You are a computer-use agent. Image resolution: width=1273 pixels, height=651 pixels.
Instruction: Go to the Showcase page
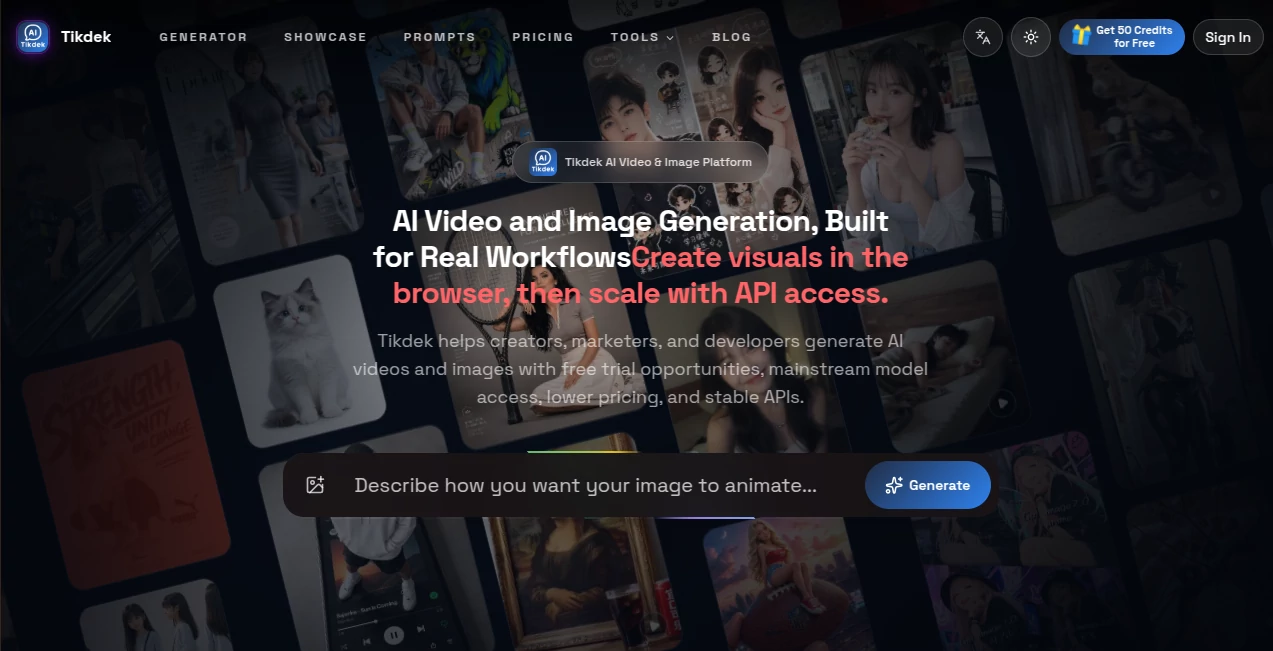point(325,37)
